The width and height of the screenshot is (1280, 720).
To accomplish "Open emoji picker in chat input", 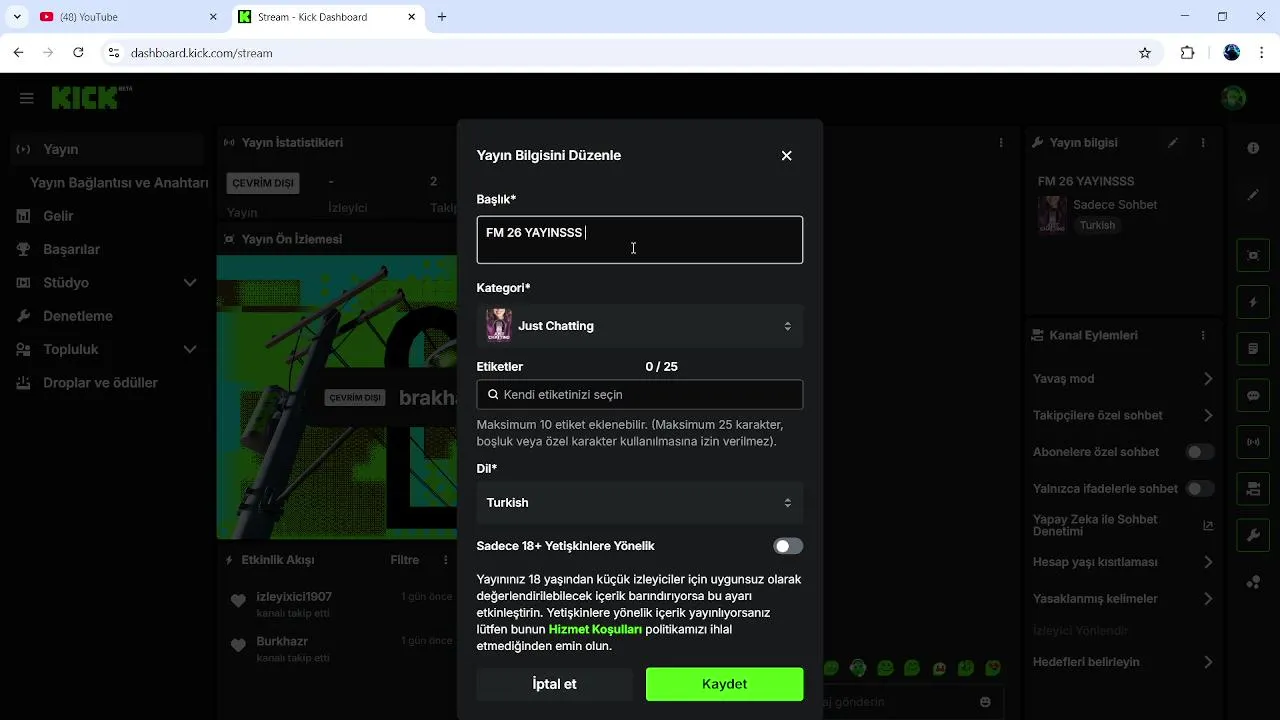I will (x=986, y=703).
